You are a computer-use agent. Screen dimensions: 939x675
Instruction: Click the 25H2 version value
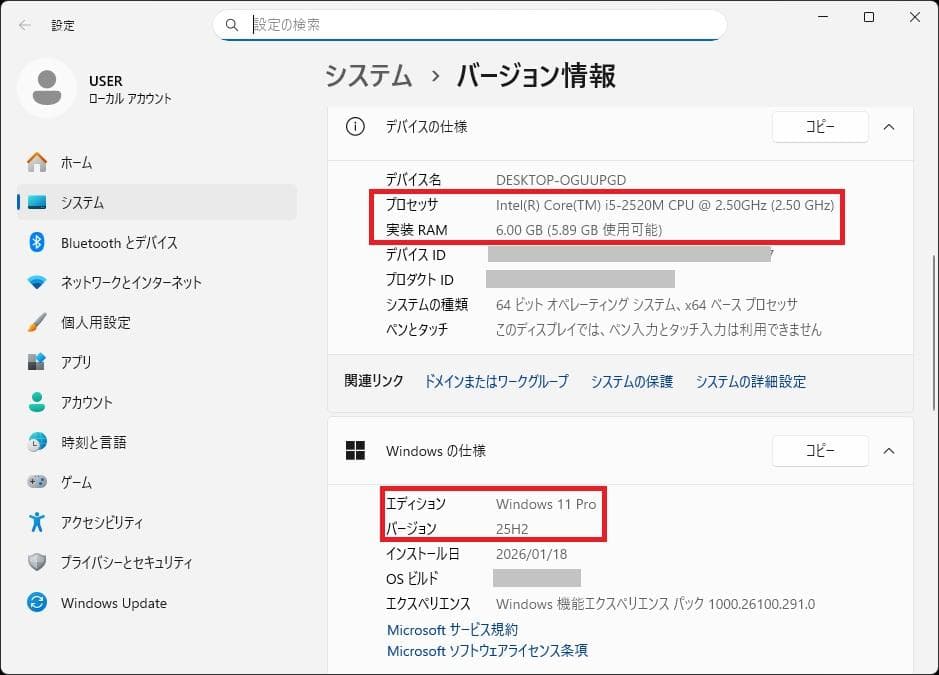pyautogui.click(x=512, y=529)
